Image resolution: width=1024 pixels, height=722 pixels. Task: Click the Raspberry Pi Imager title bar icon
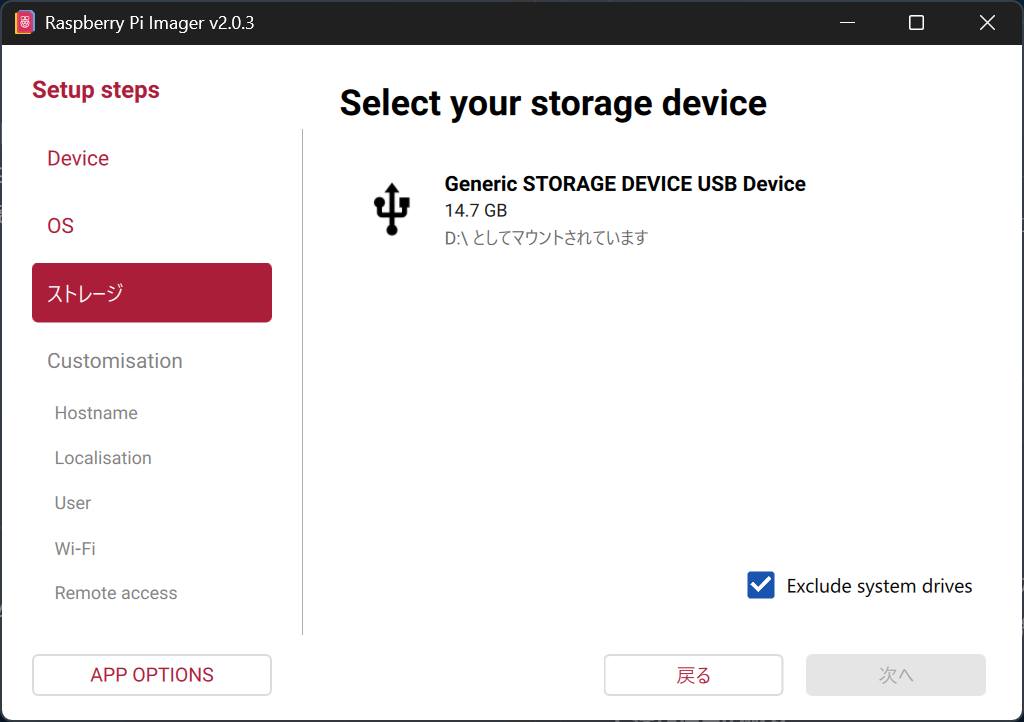point(25,22)
